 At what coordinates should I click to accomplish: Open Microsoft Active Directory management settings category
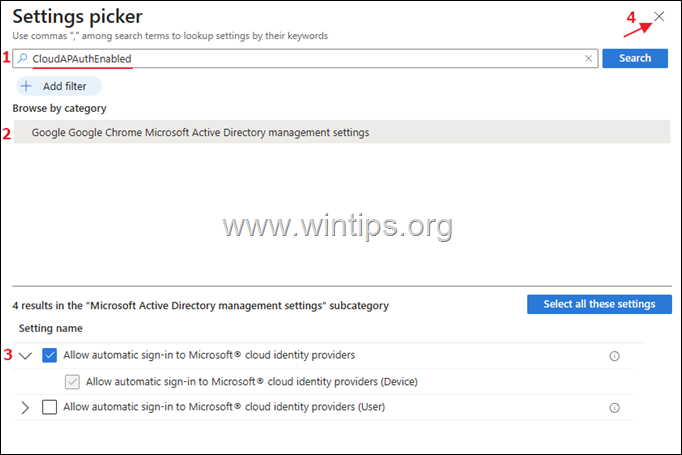(x=342, y=132)
